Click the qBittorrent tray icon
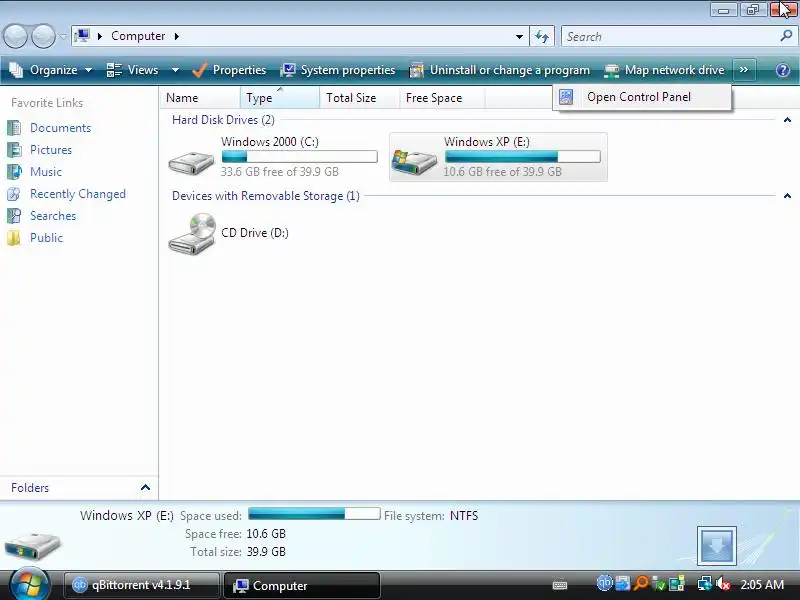Screen dimensions: 800x600 [x=604, y=583]
